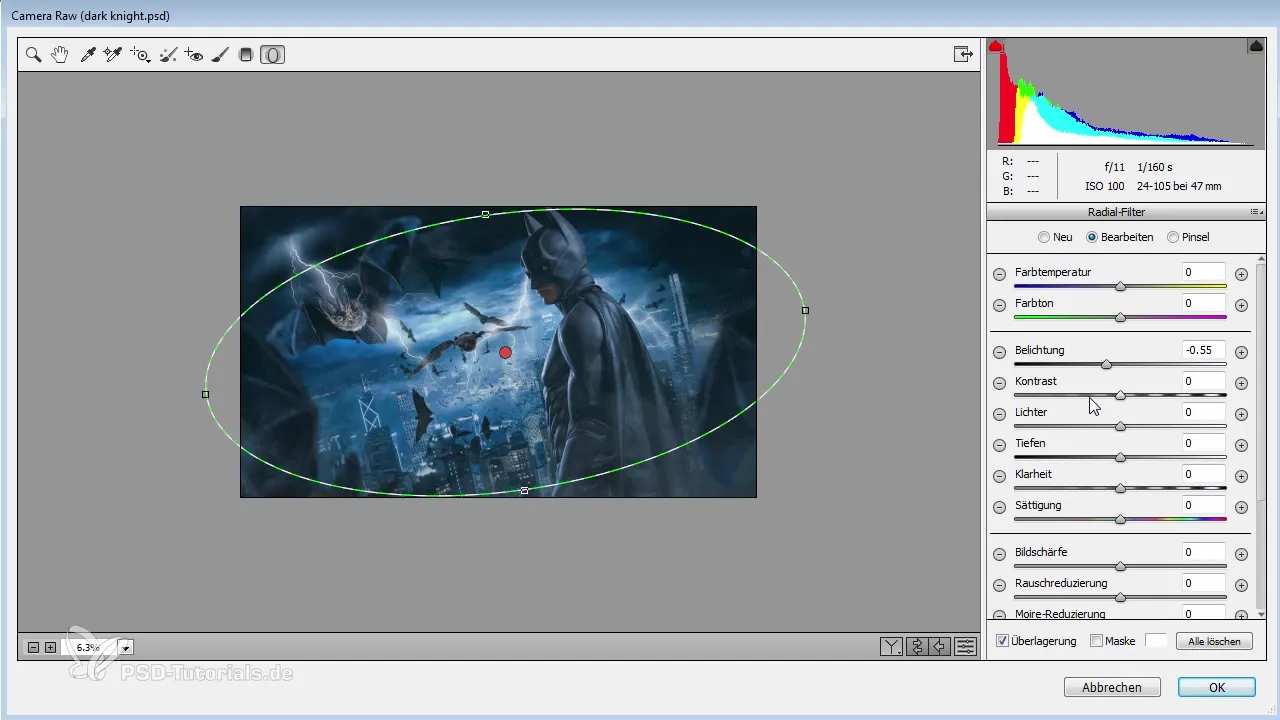Select the Color Sampler tool
1280x720 pixels.
[113, 55]
